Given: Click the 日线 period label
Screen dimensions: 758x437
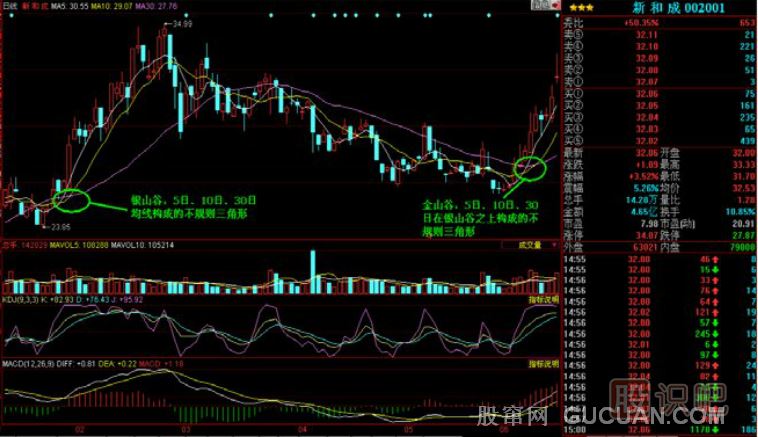Looking at the screenshot, I should pos(9,6).
